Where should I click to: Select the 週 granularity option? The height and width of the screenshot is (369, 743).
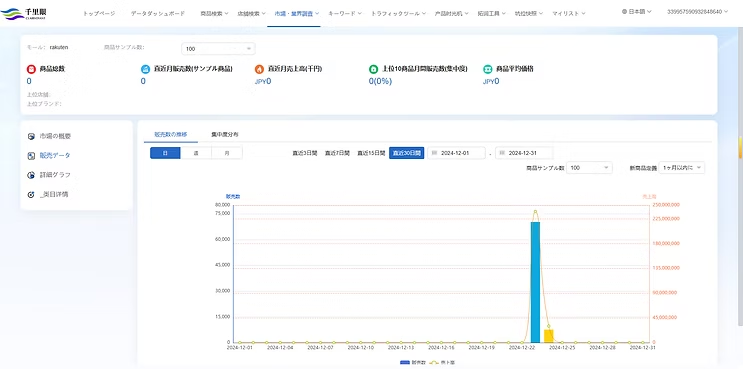point(196,153)
